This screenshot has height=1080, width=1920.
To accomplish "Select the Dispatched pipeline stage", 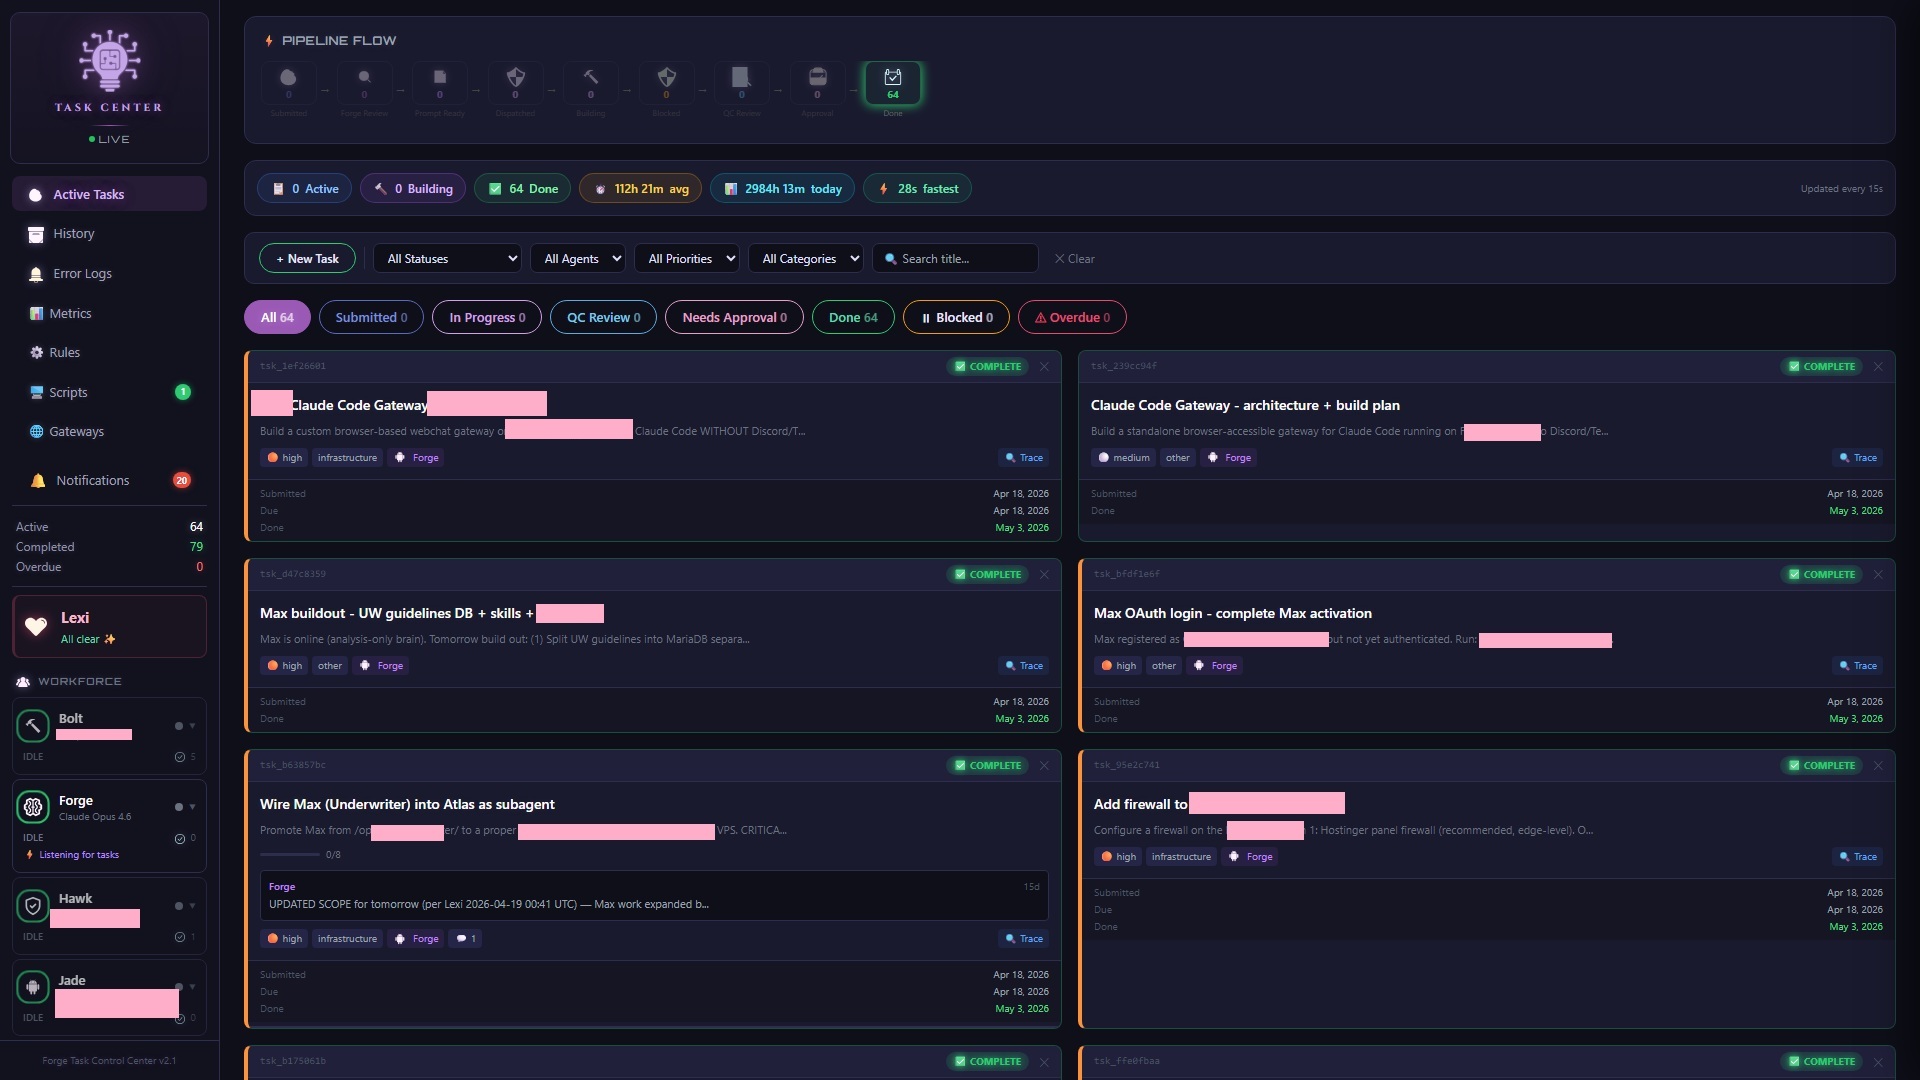I will click(x=515, y=83).
